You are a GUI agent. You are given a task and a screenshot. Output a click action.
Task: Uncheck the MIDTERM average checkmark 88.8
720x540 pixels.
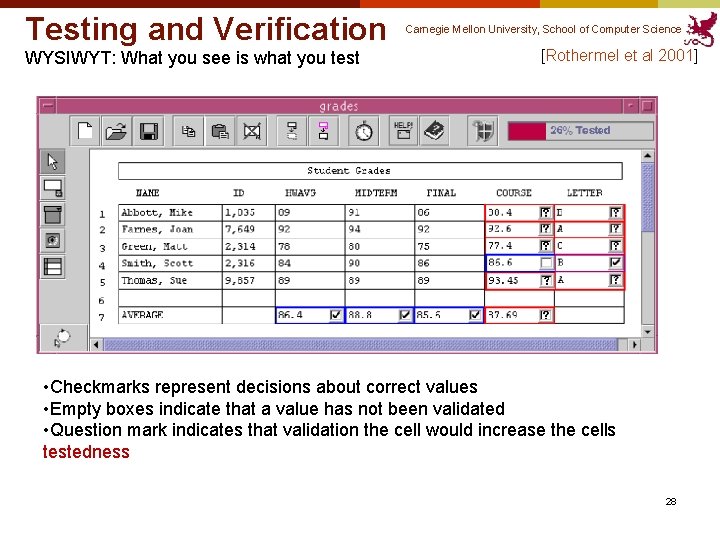pyautogui.click(x=405, y=315)
